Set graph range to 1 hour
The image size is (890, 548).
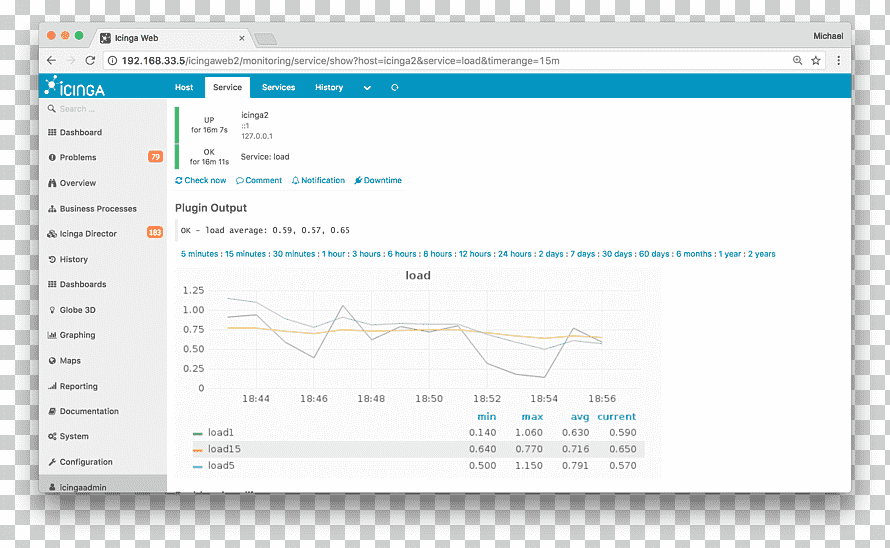pyautogui.click(x=334, y=254)
